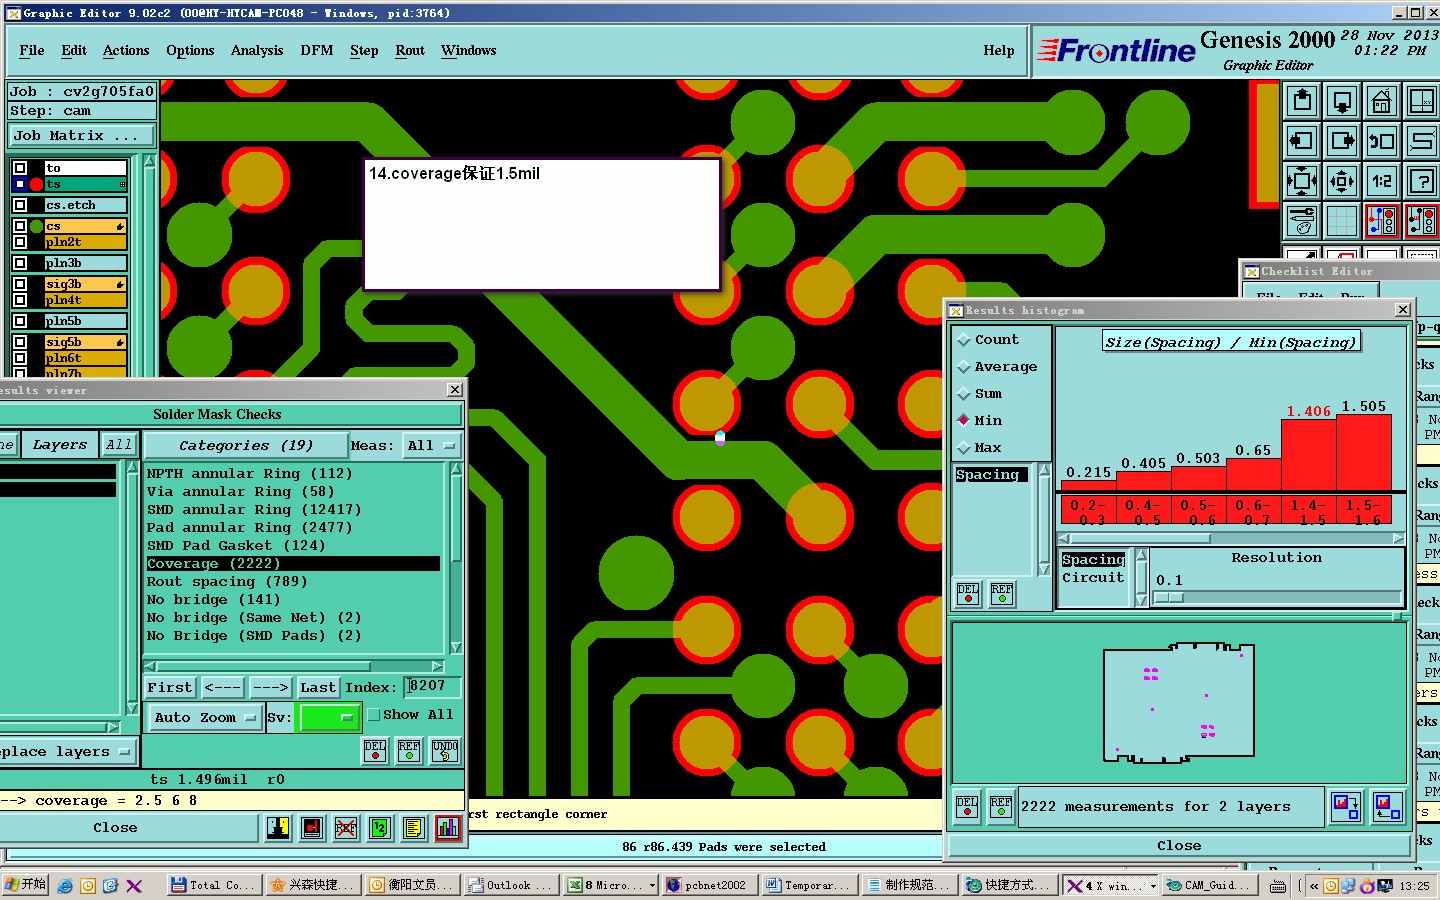Click the question mark frame icon

[1422, 181]
